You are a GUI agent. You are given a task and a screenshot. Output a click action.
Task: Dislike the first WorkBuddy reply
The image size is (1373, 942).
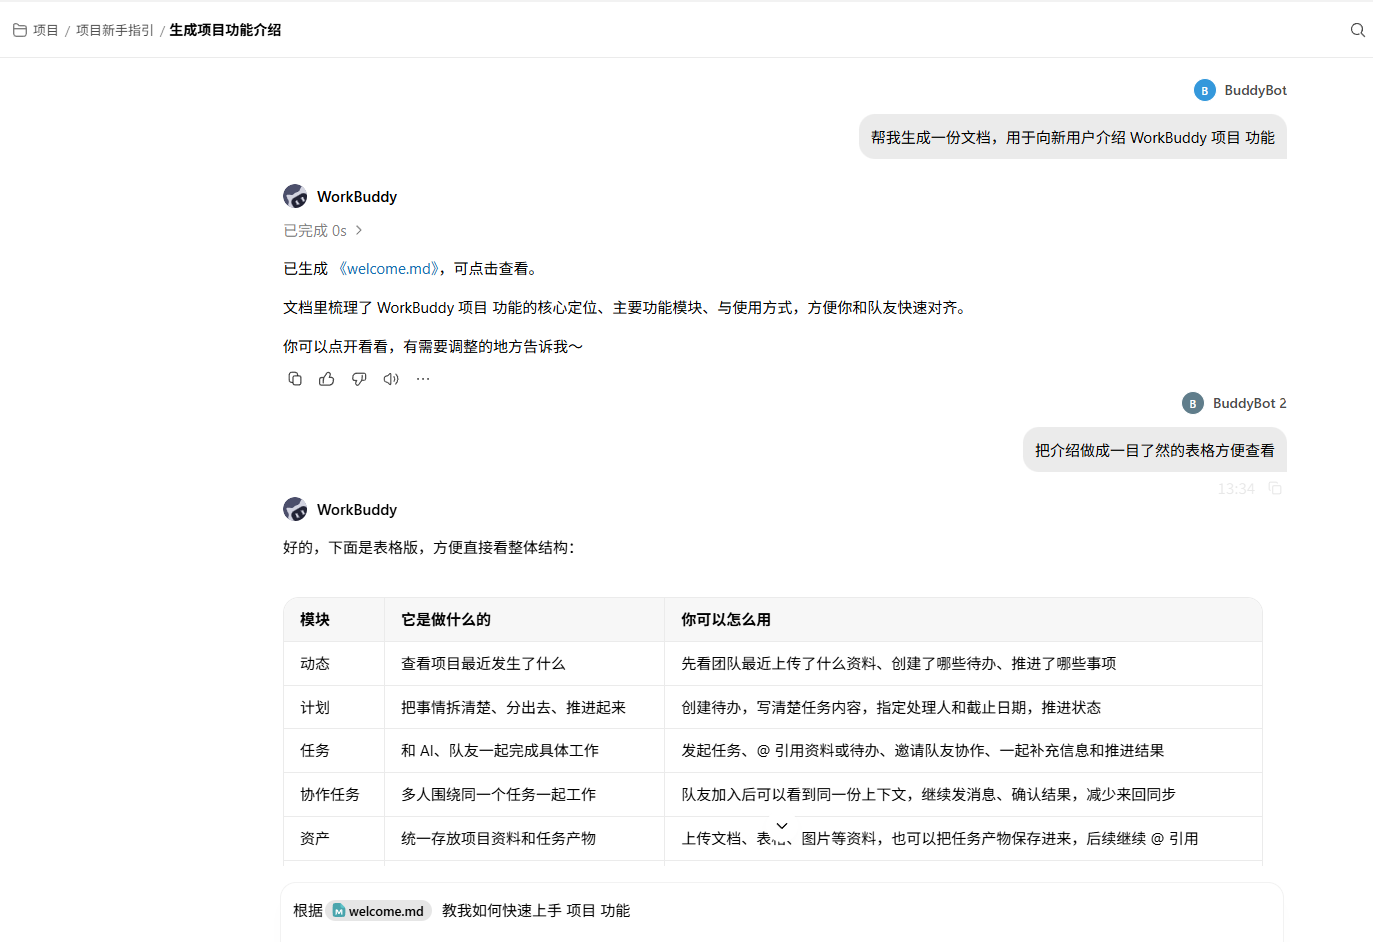(359, 379)
